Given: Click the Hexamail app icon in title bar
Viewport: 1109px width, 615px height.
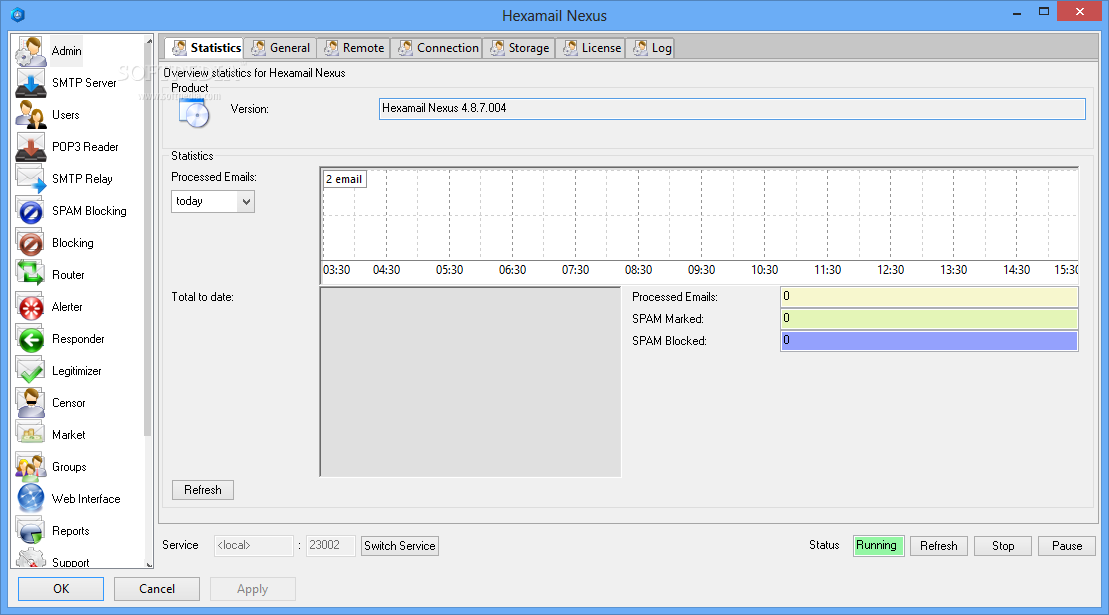Looking at the screenshot, I should pyautogui.click(x=18, y=14).
